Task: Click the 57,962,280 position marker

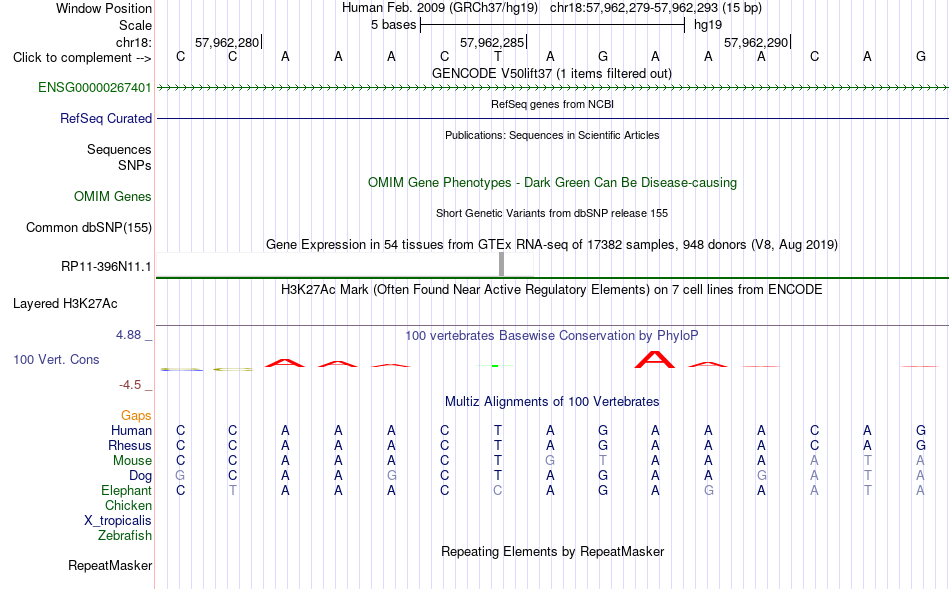Action: click(227, 42)
